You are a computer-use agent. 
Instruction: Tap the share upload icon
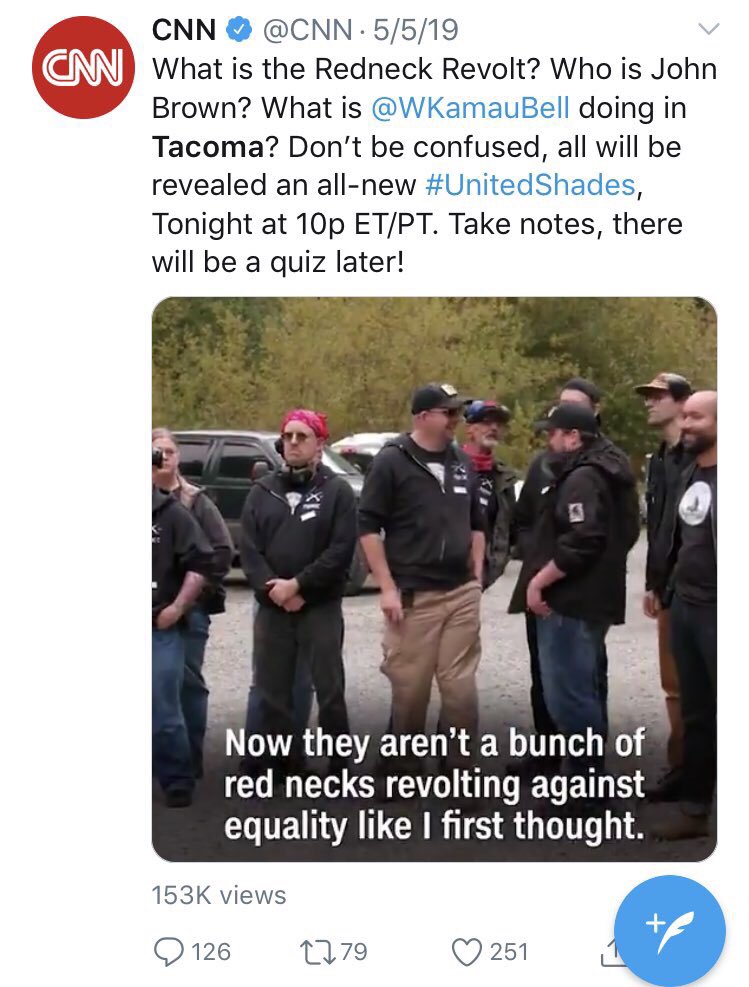tap(609, 952)
